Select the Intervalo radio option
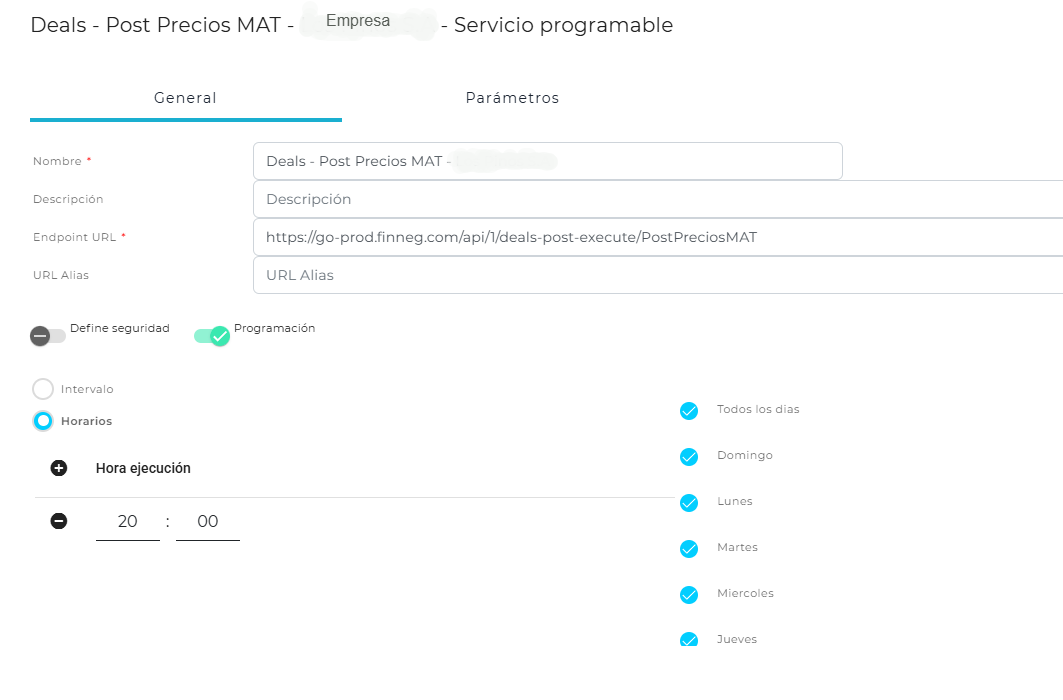Viewport: 1063px width, 700px height. tap(43, 389)
